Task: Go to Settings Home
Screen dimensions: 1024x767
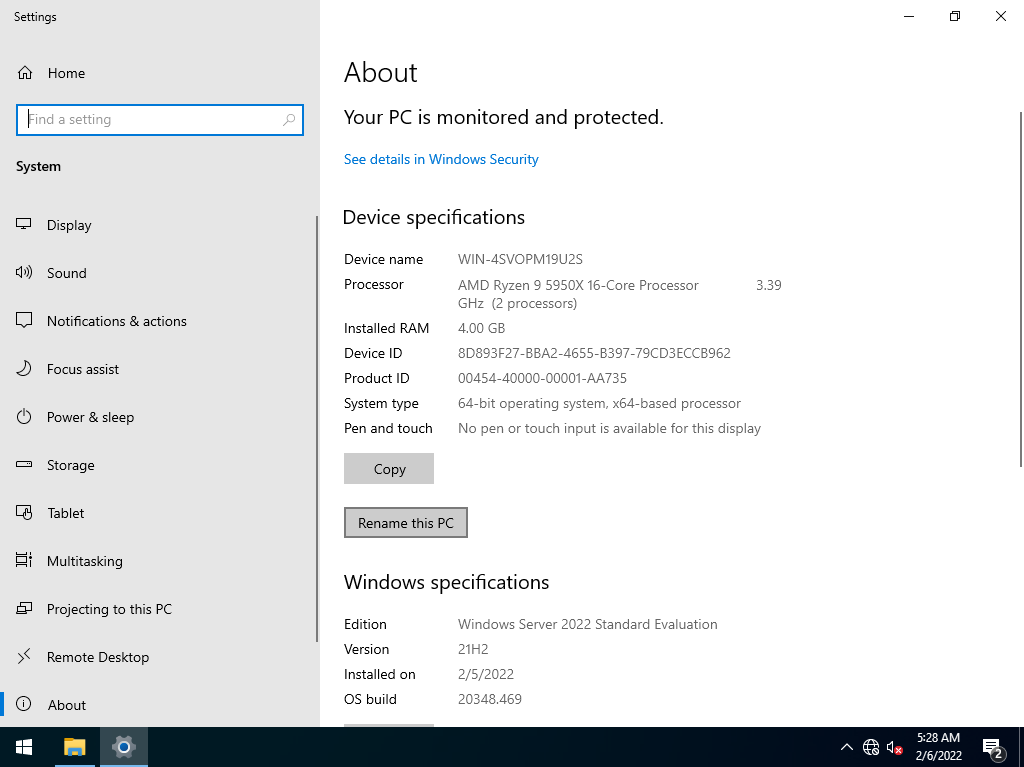Action: point(51,73)
